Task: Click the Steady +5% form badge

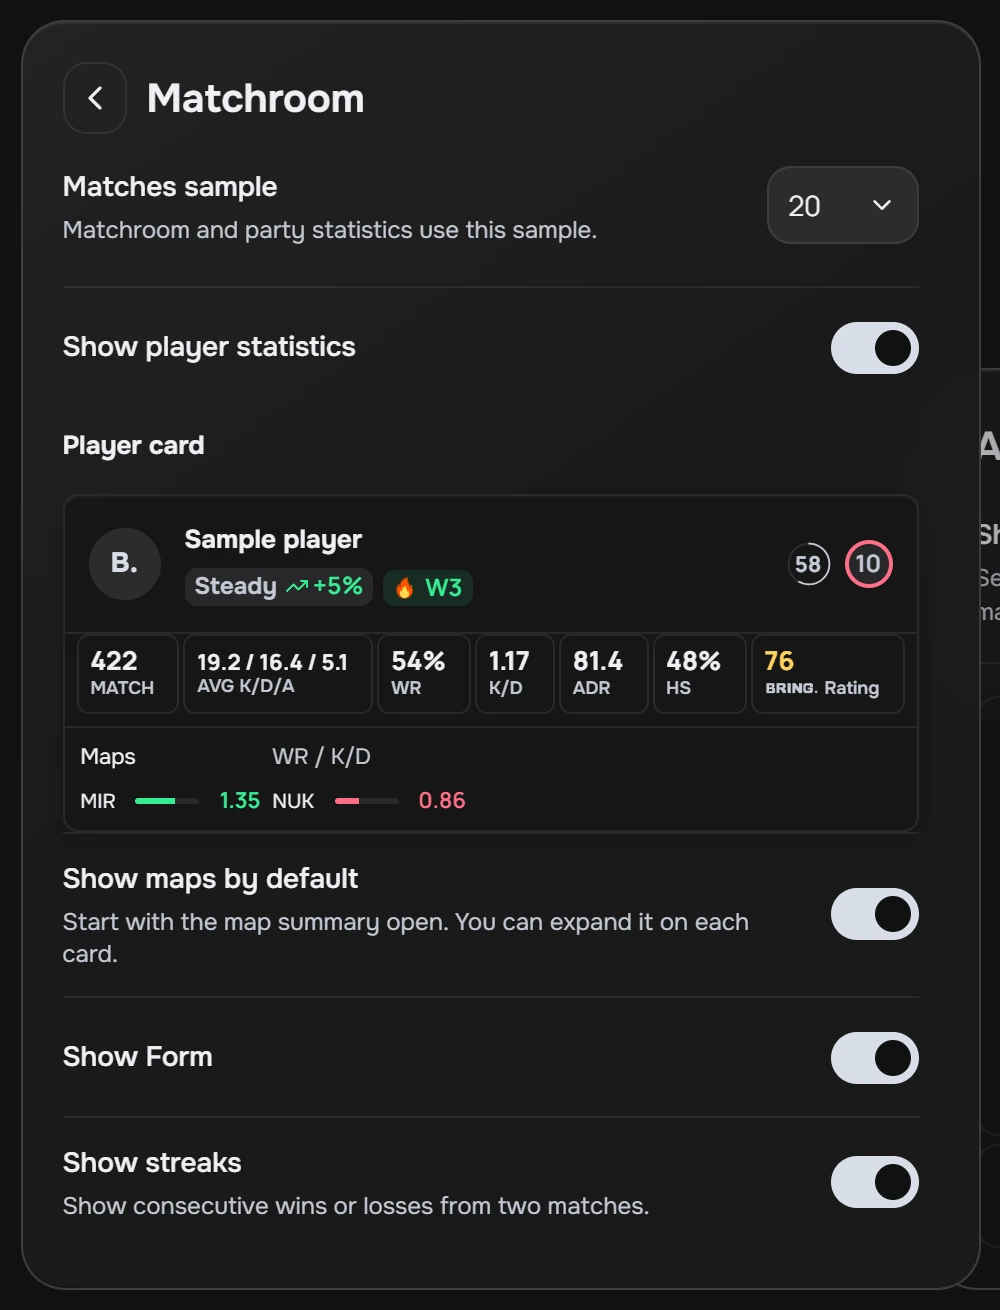Action: (279, 587)
